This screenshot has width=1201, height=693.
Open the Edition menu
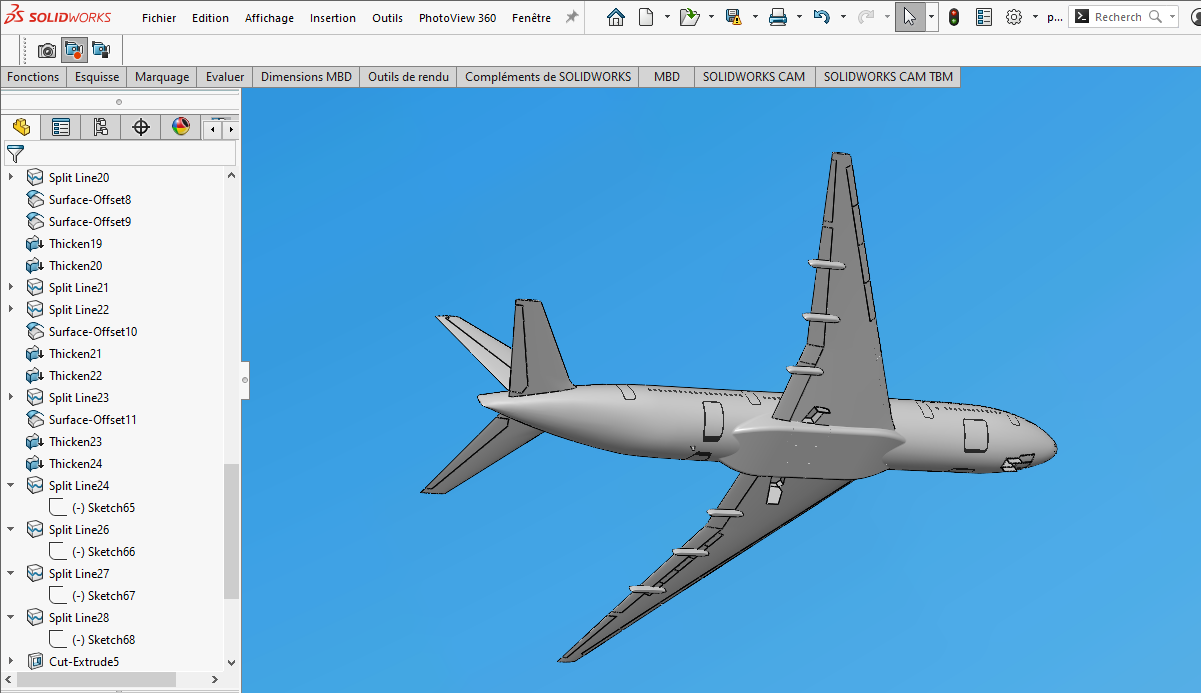(210, 18)
